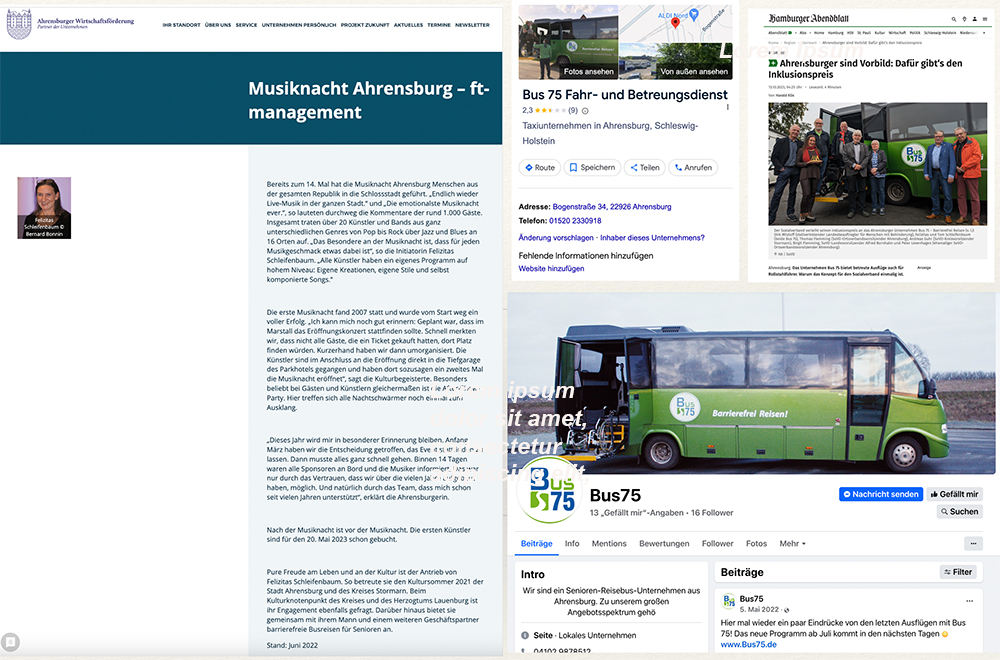Click the info icon beside the review count
Screen dimensions: 1000x660
coord(585,111)
